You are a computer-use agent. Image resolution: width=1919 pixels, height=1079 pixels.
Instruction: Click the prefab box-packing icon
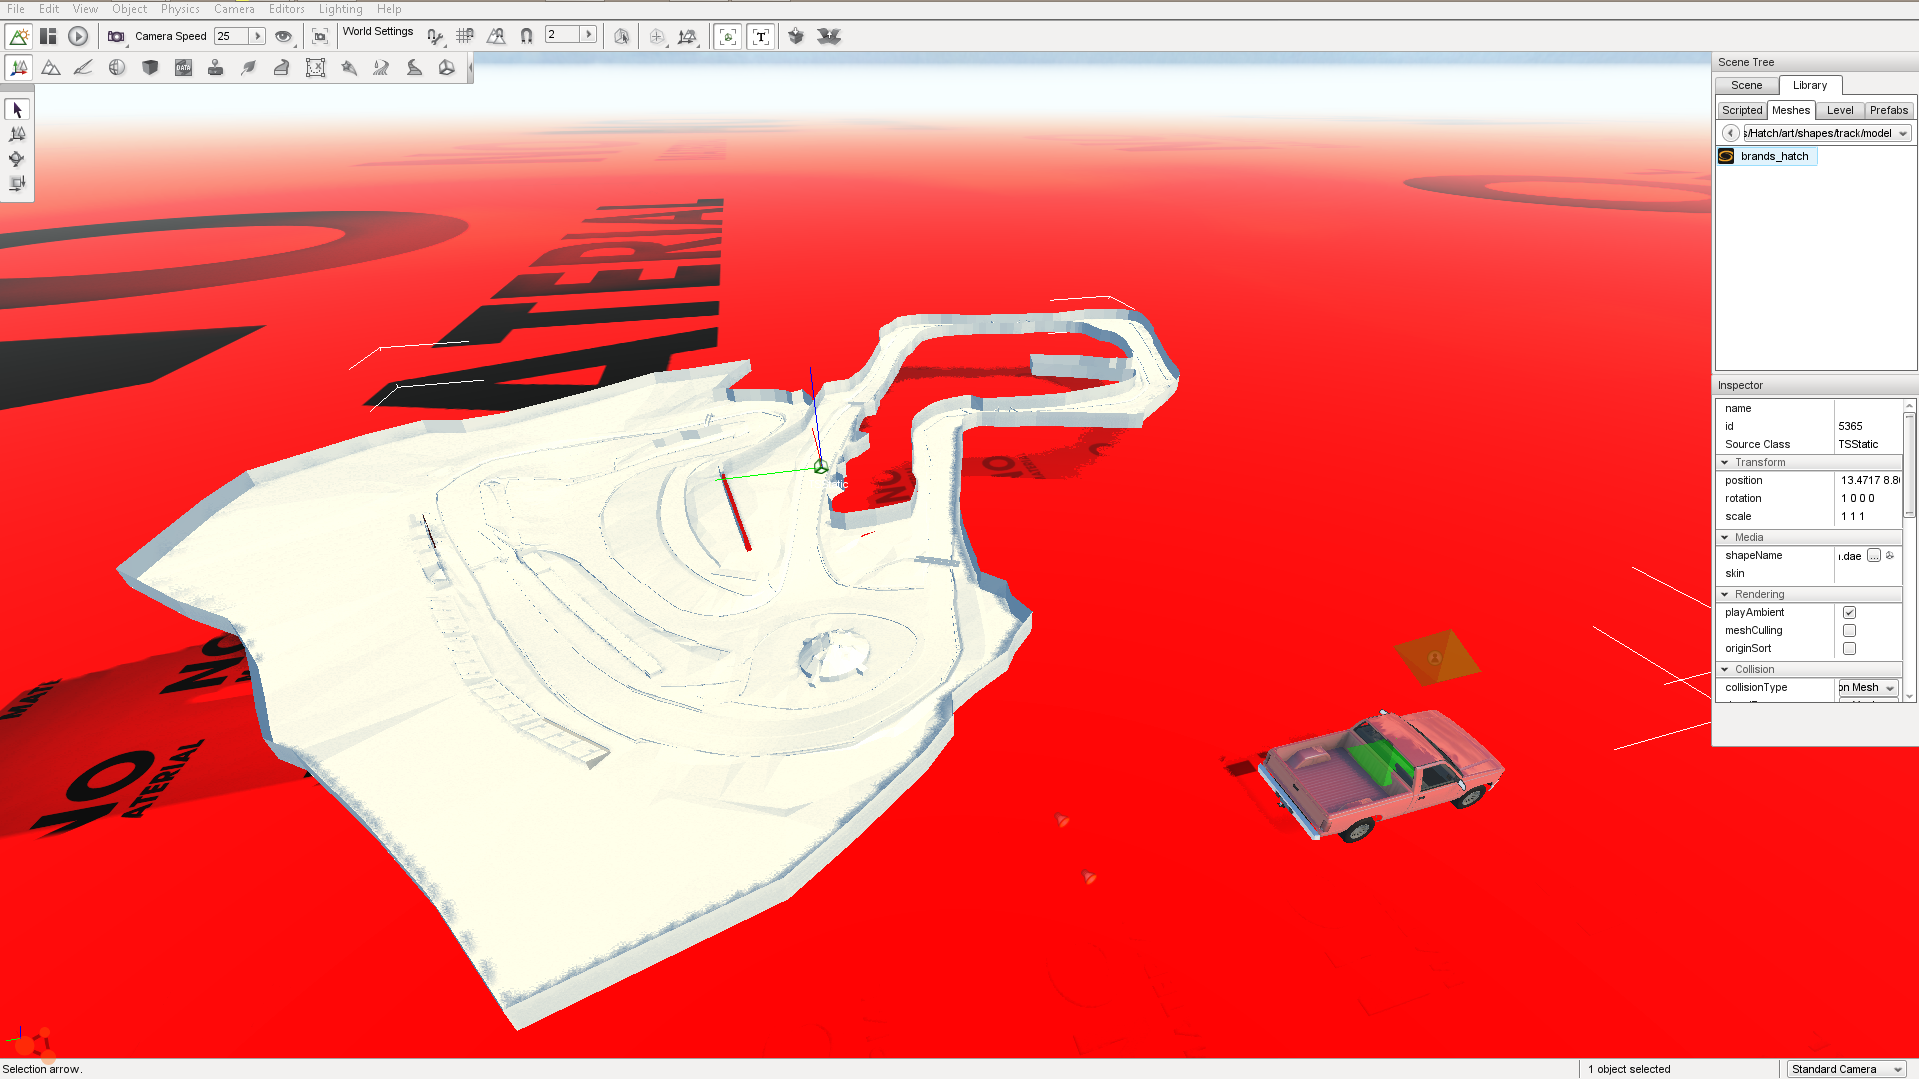coord(796,37)
